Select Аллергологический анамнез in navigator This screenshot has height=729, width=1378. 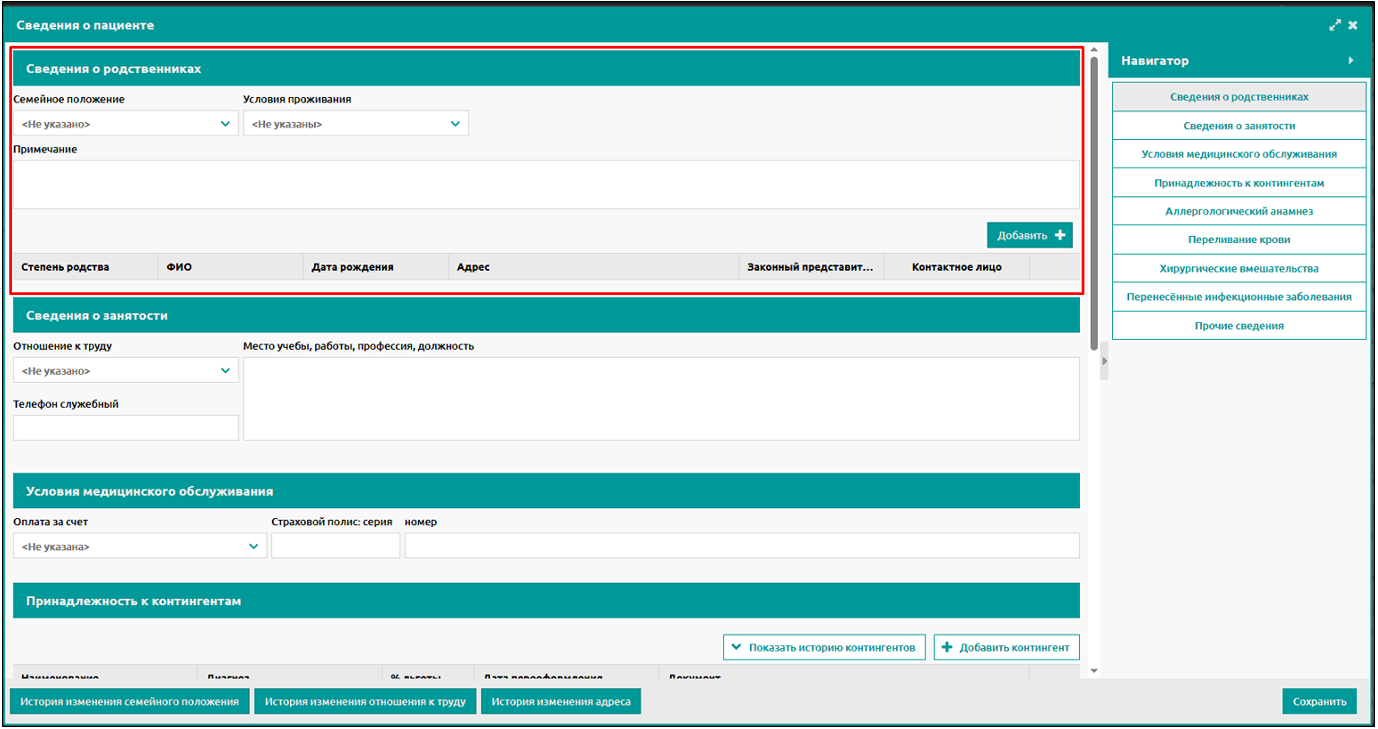1239,211
